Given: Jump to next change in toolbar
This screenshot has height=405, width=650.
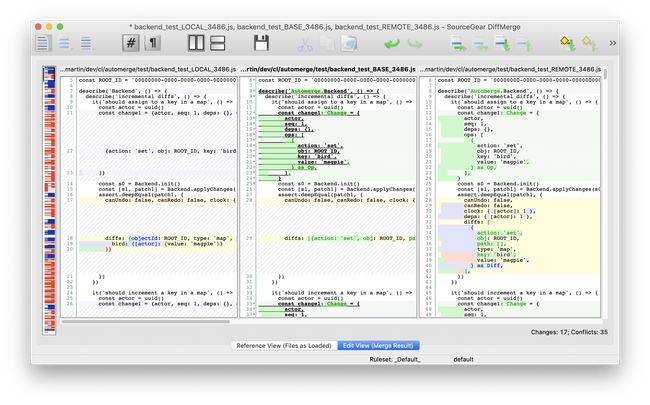Looking at the screenshot, I should [x=457, y=43].
